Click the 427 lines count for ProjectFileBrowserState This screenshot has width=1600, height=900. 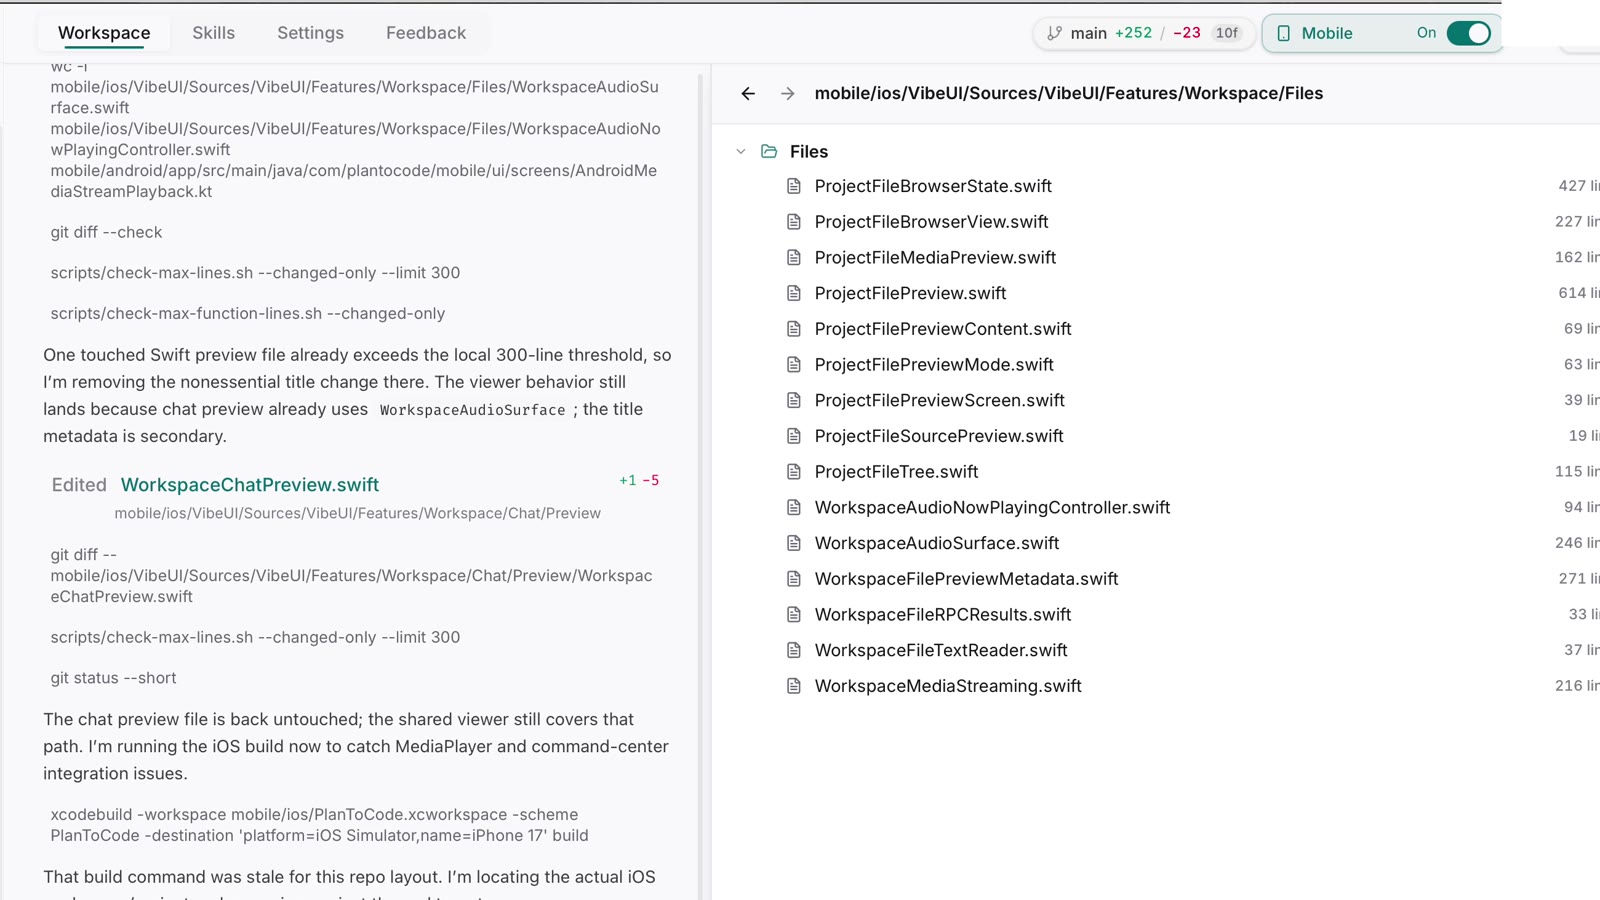pyautogui.click(x=1578, y=186)
